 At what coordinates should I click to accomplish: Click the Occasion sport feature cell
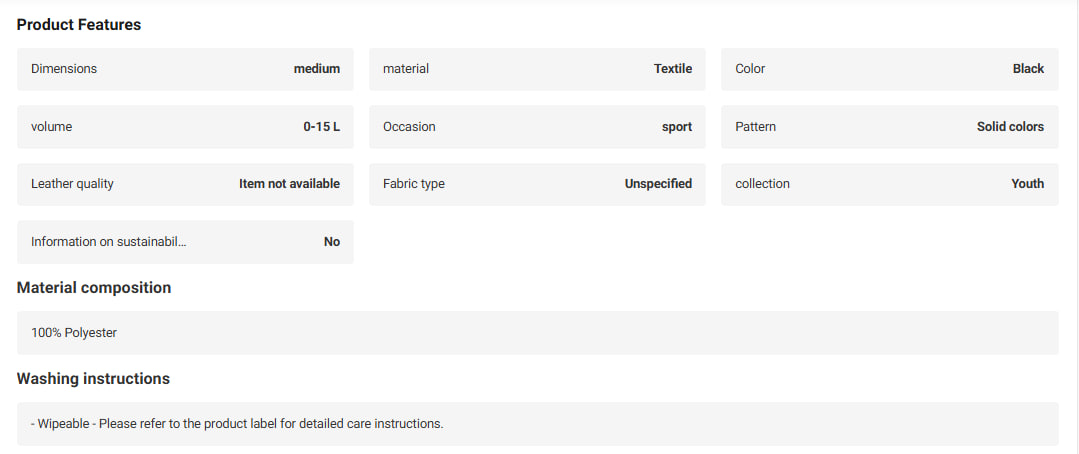(x=537, y=127)
